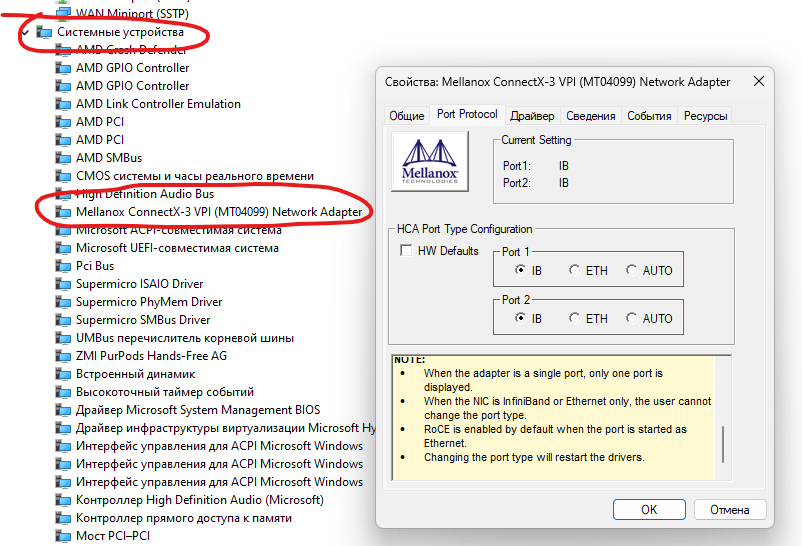This screenshot has height=546, width=802.
Task: Click the 'RoCE is enabled by default' note
Action: pyautogui.click(x=555, y=436)
